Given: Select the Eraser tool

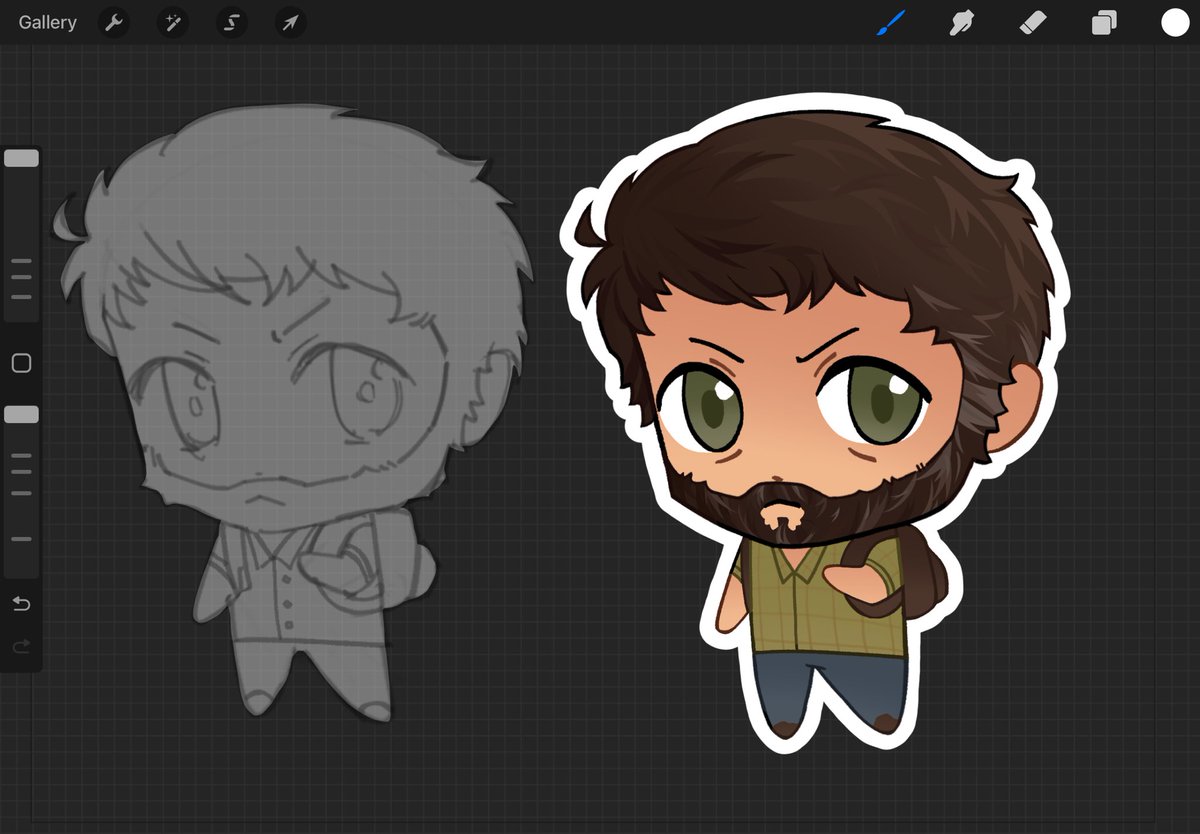Looking at the screenshot, I should 1033,22.
